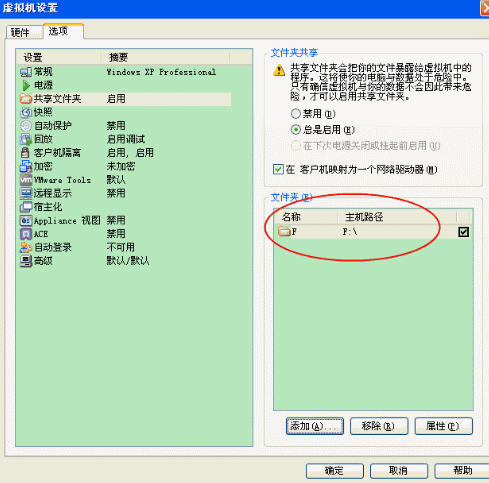Click the Shared Folders (共享文件夹) folder icon
489x483 pixels.
[x=26, y=99]
